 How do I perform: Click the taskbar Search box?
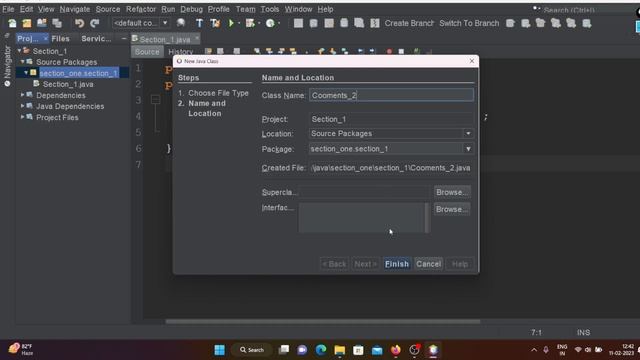click(x=252, y=350)
